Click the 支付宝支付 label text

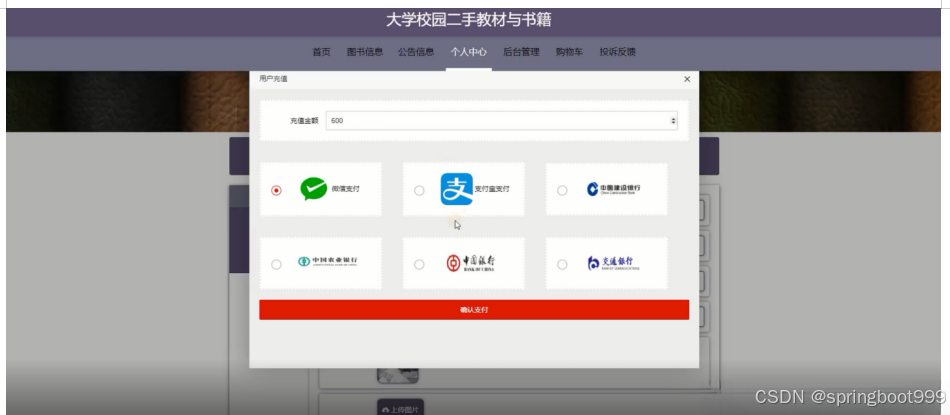click(492, 189)
